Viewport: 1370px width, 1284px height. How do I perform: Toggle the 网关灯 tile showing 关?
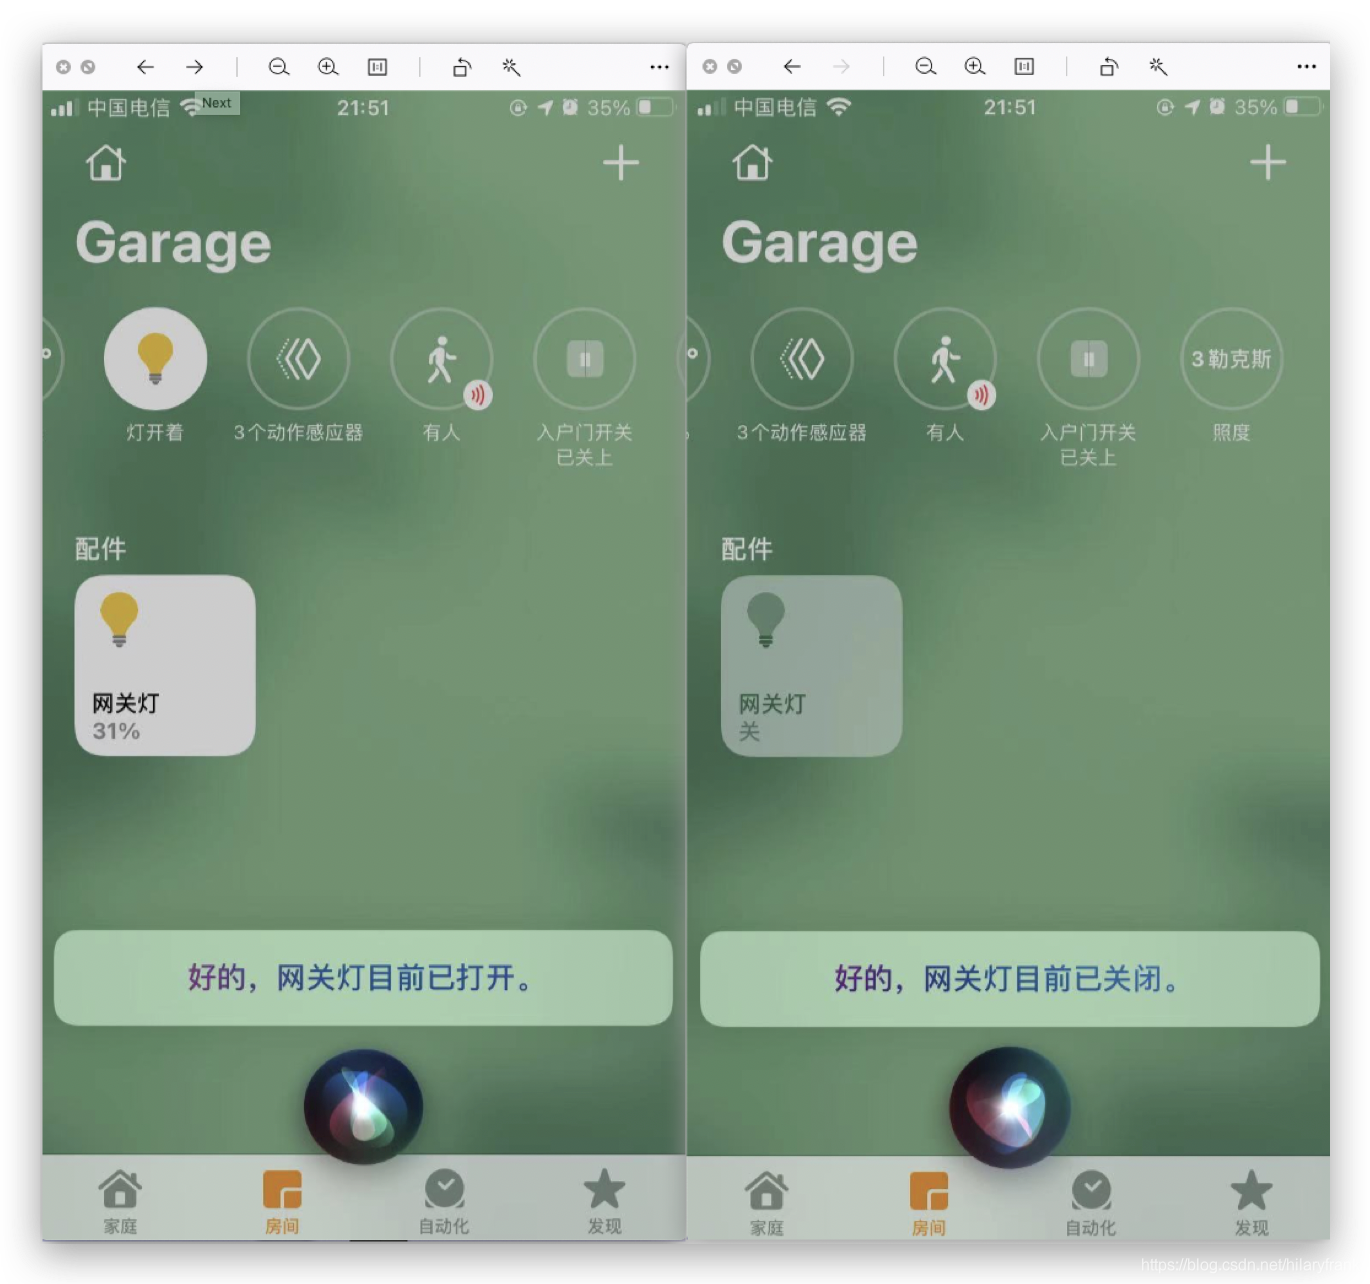click(x=811, y=665)
